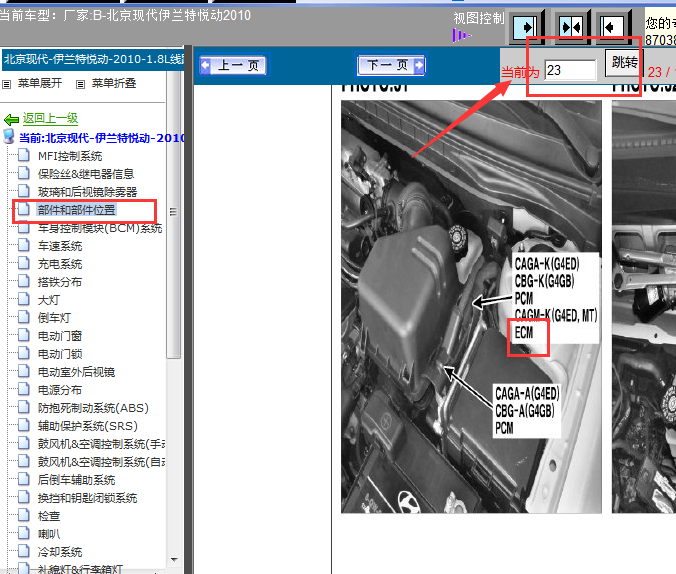Click the tree scrollbar down arrow
This screenshot has width=676, height=574.
[x=174, y=560]
